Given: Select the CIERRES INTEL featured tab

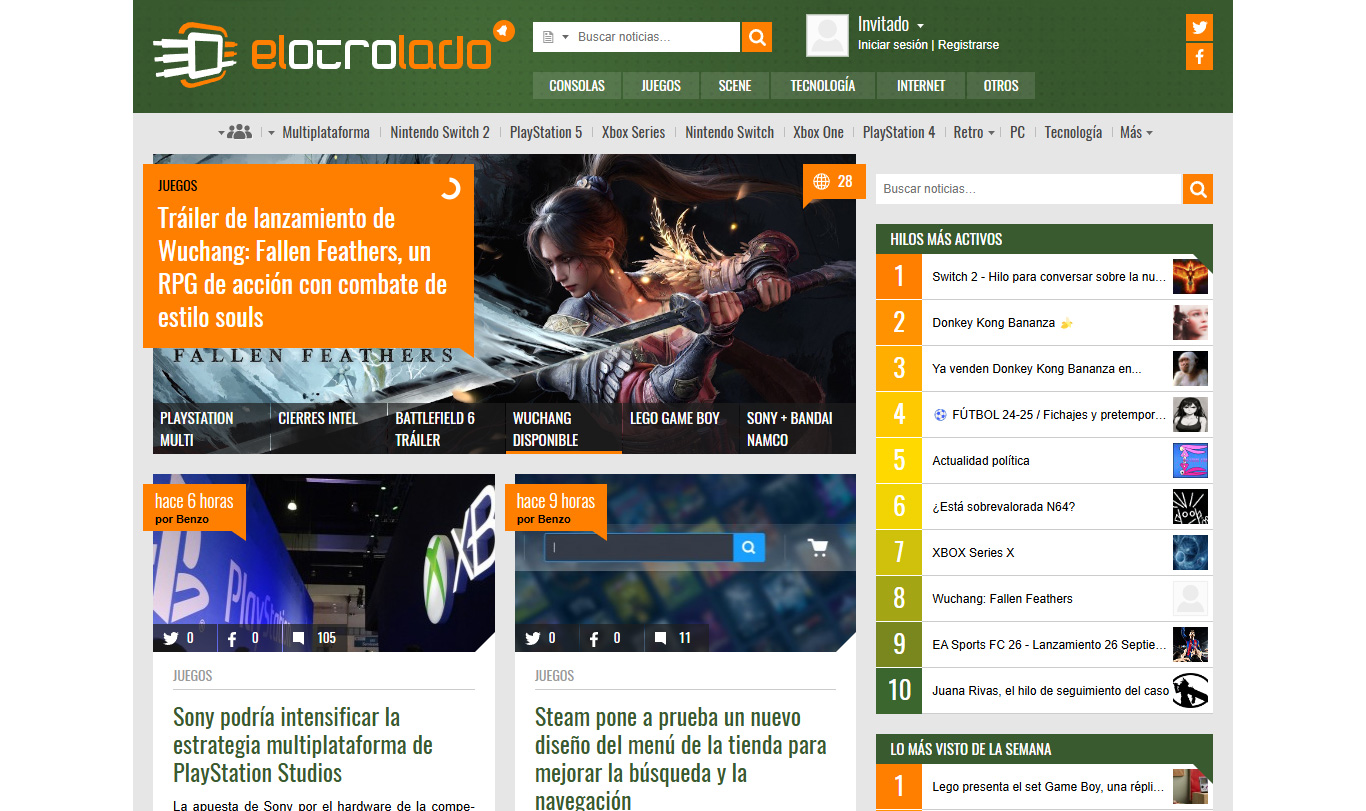Looking at the screenshot, I should 328,429.
